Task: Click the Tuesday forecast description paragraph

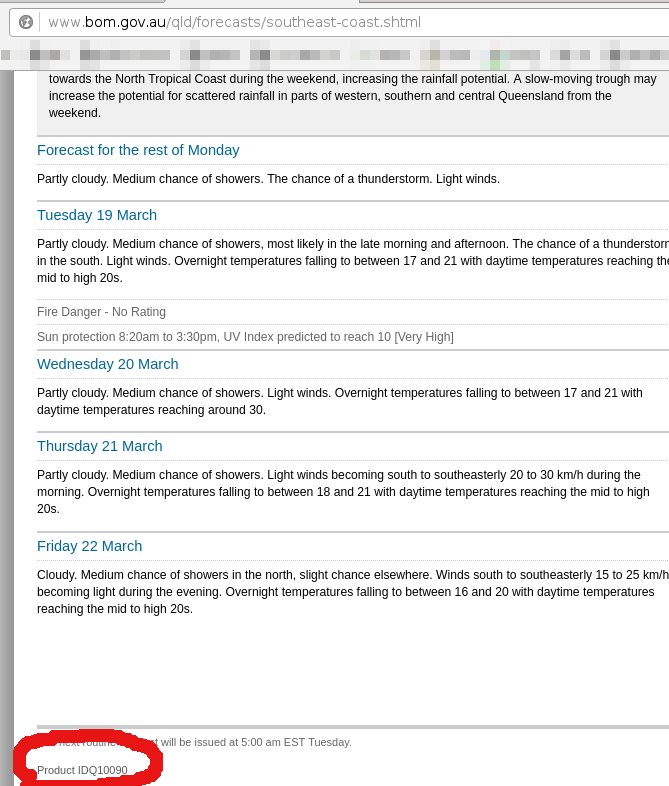Action: 353,261
